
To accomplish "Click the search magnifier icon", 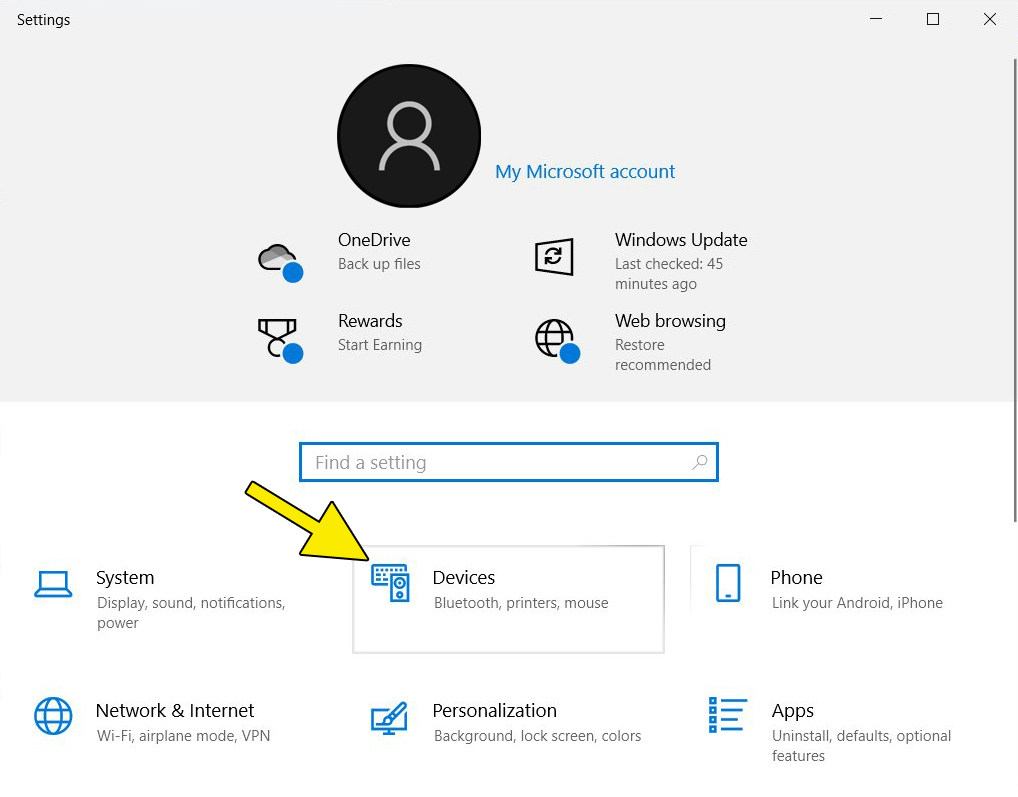I will coord(700,462).
